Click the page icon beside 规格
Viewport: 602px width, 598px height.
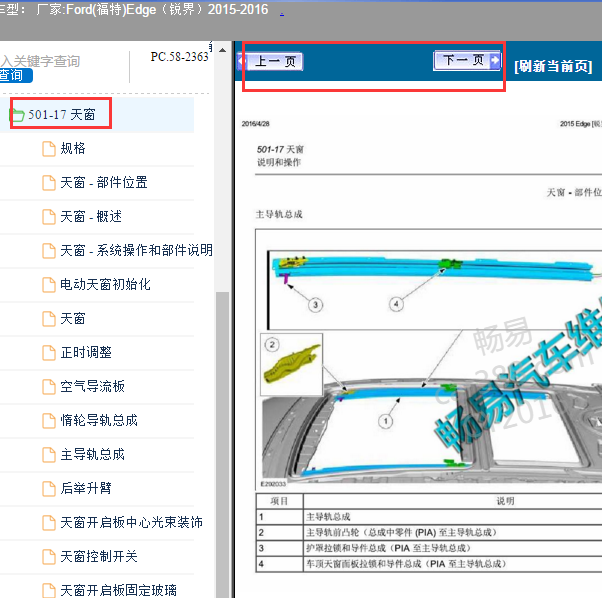tap(49, 149)
